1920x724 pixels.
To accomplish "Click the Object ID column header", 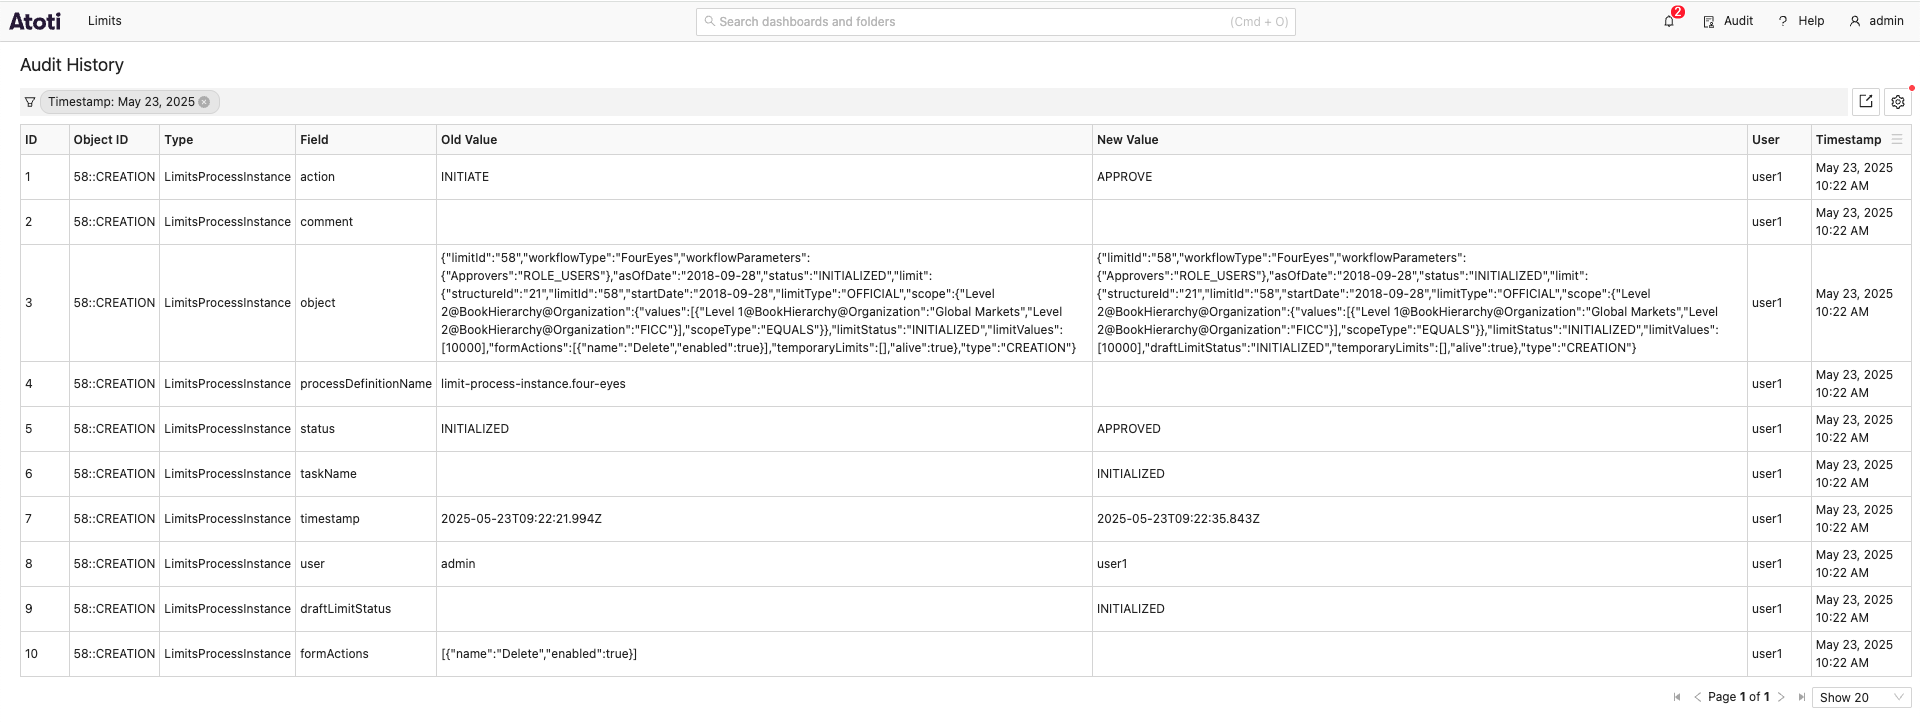I will [101, 140].
